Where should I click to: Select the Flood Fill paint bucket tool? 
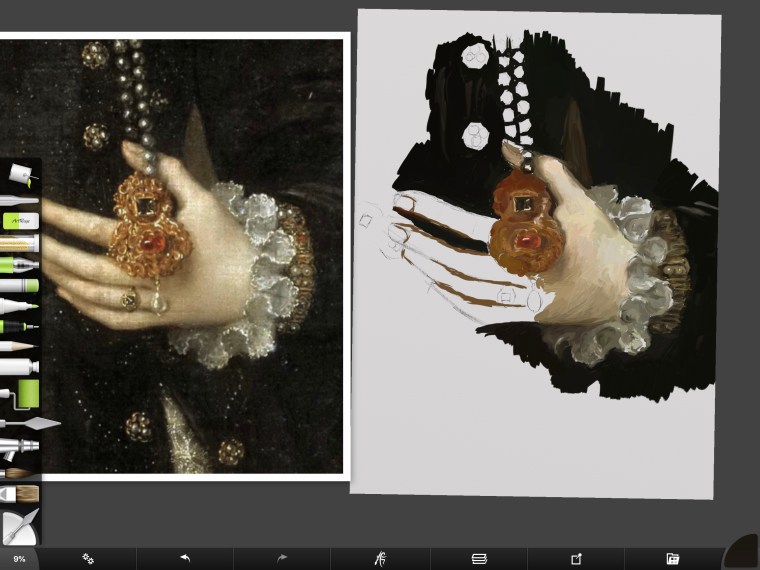(23, 176)
